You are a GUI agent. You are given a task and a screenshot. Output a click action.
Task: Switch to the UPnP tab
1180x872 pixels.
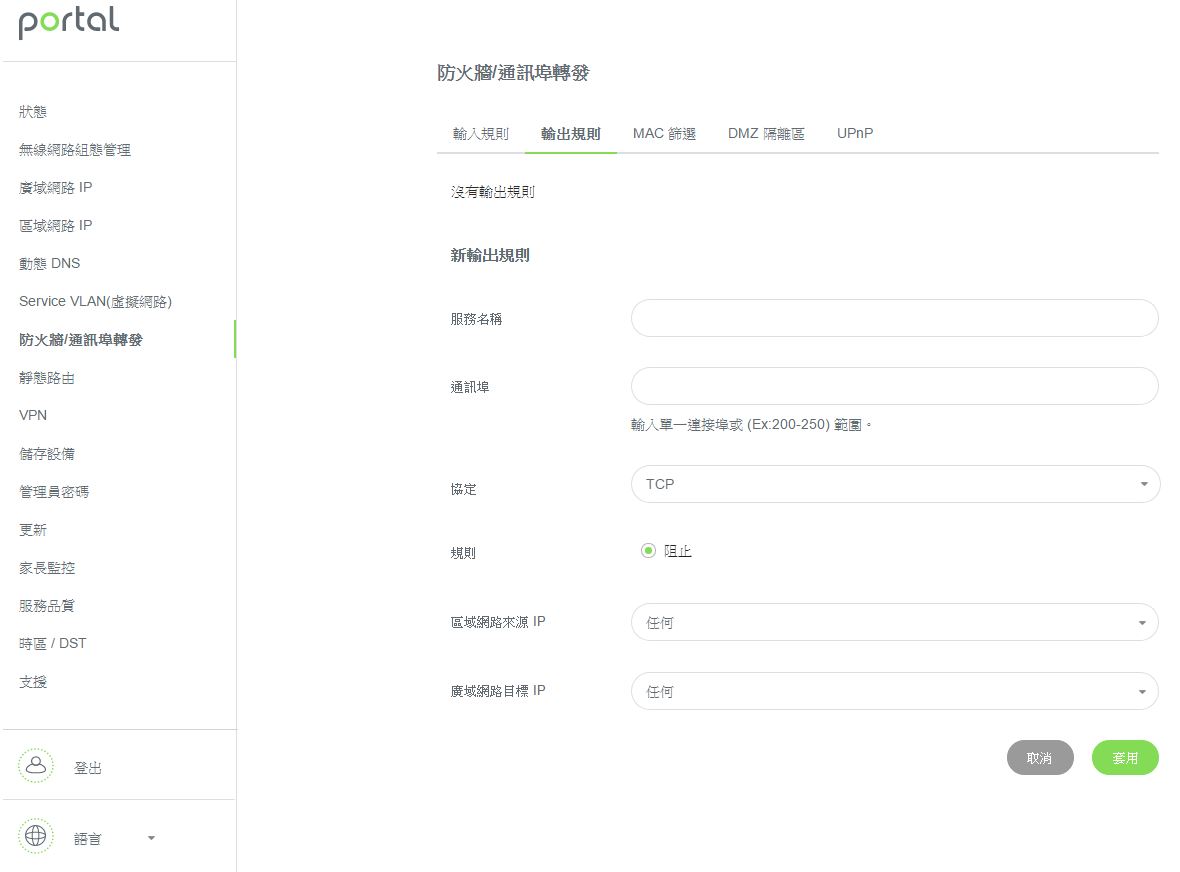(x=855, y=133)
